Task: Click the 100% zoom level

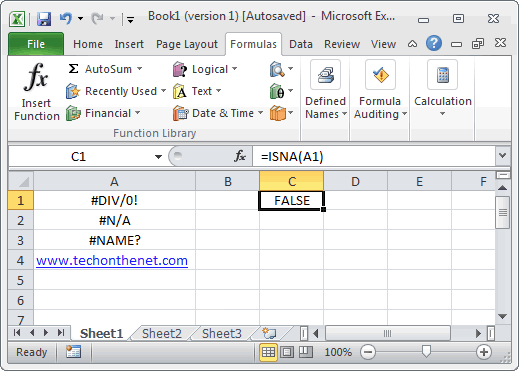Action: point(338,352)
